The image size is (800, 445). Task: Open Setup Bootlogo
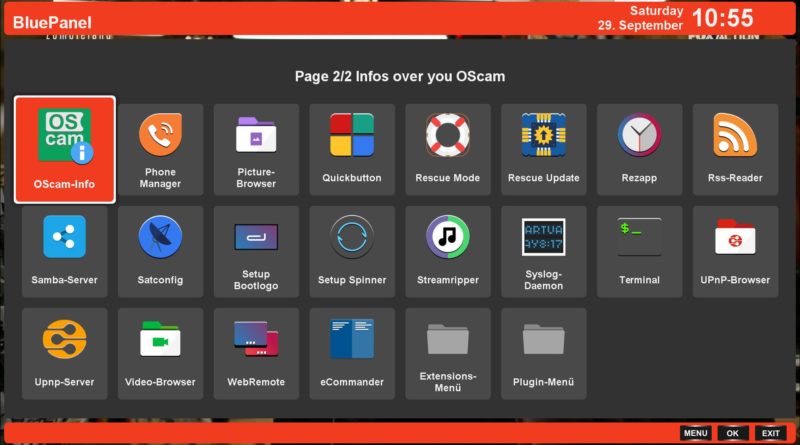pos(256,251)
